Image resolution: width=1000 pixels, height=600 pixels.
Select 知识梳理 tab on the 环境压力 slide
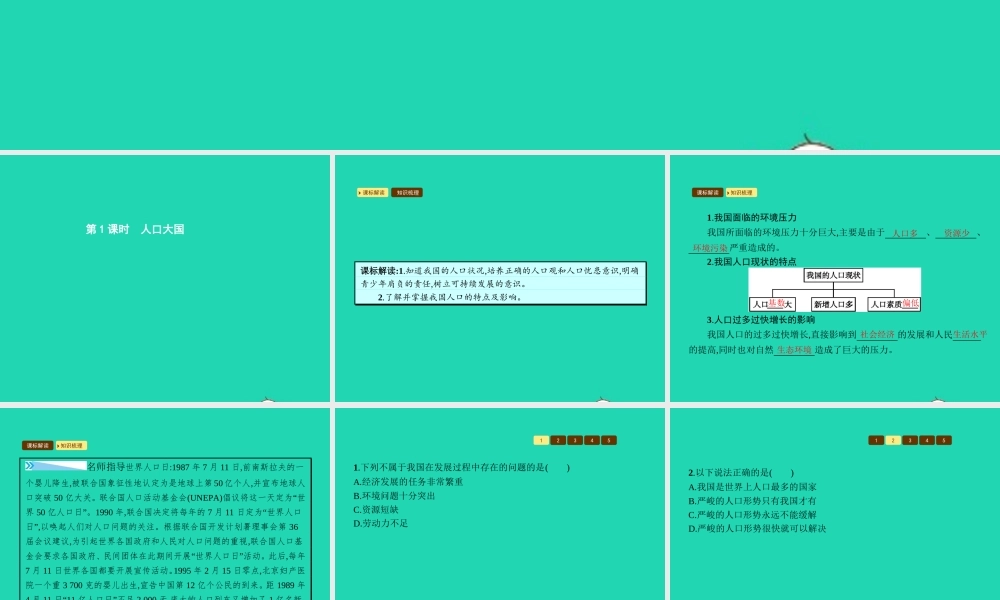click(x=741, y=193)
